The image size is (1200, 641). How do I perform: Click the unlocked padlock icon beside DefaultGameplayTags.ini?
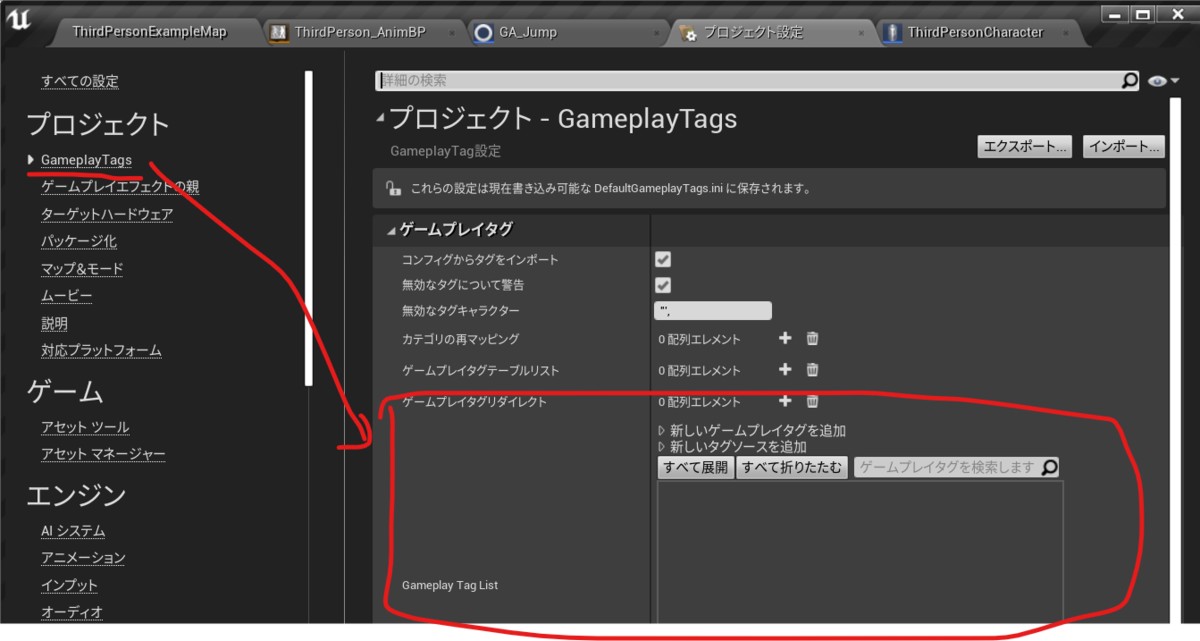(393, 188)
